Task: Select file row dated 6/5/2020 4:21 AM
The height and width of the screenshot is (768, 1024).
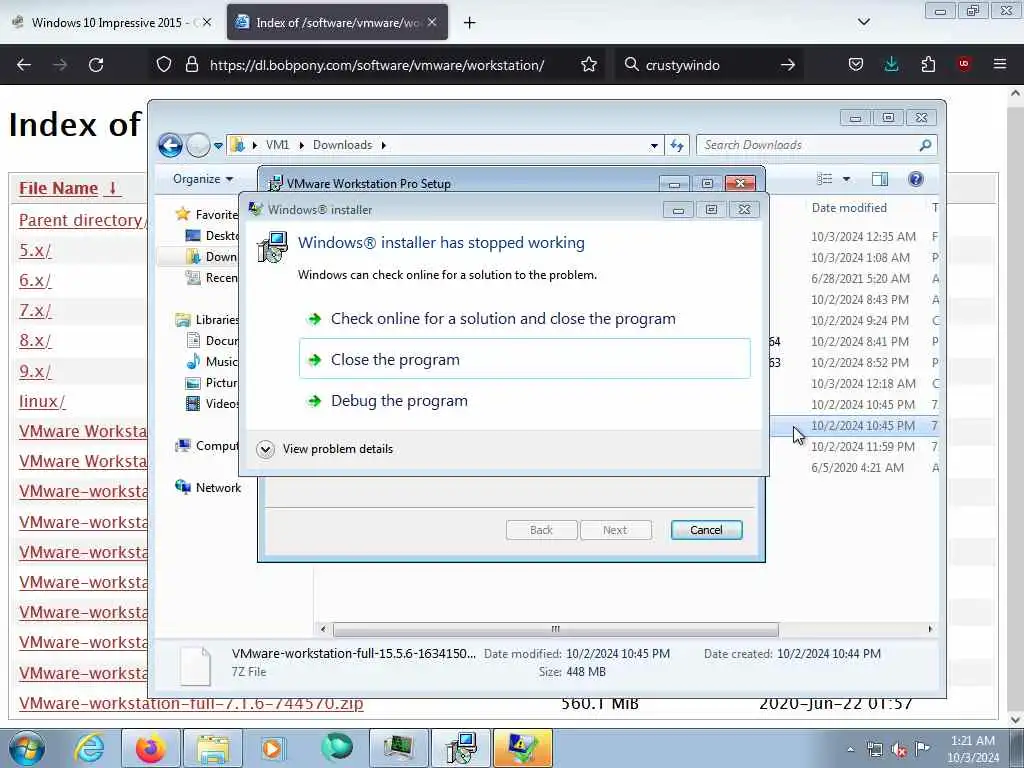Action: (x=857, y=468)
